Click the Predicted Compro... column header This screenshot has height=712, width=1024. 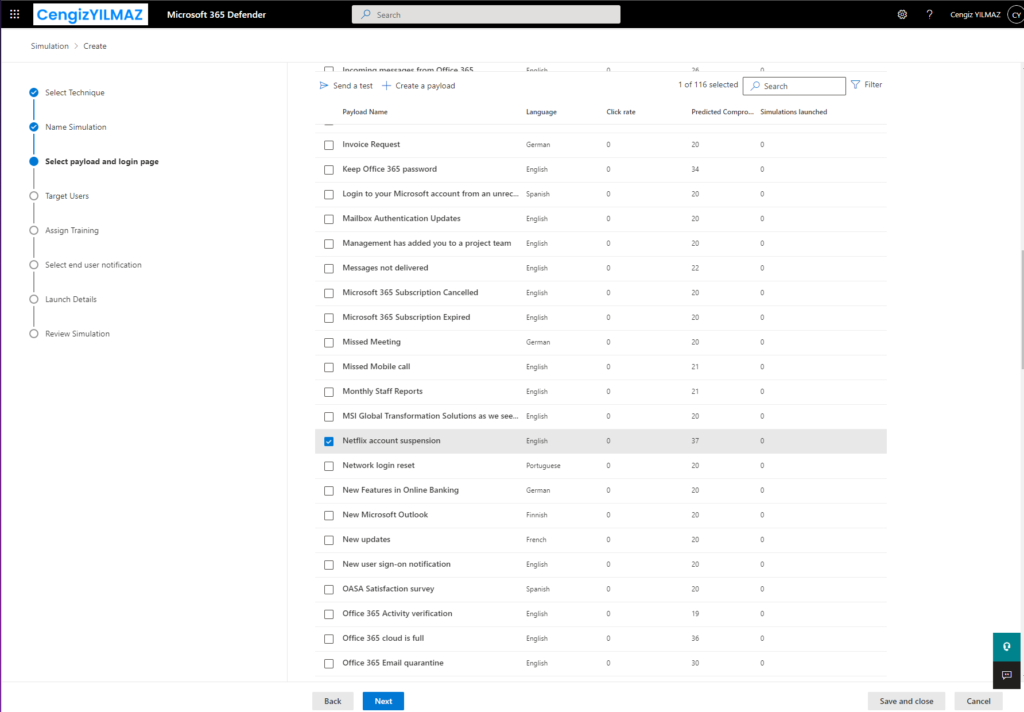(722, 112)
